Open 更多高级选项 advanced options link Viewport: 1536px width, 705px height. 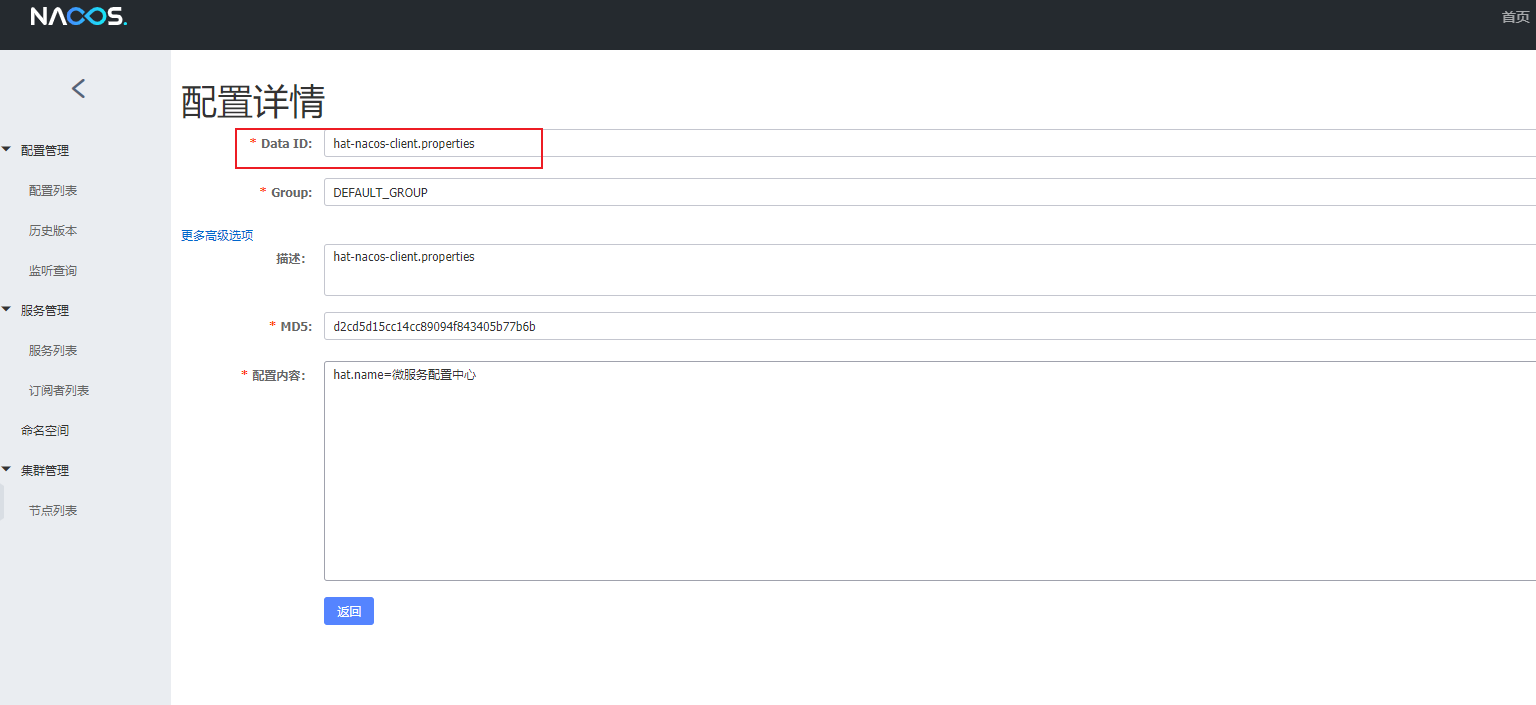pyautogui.click(x=216, y=235)
